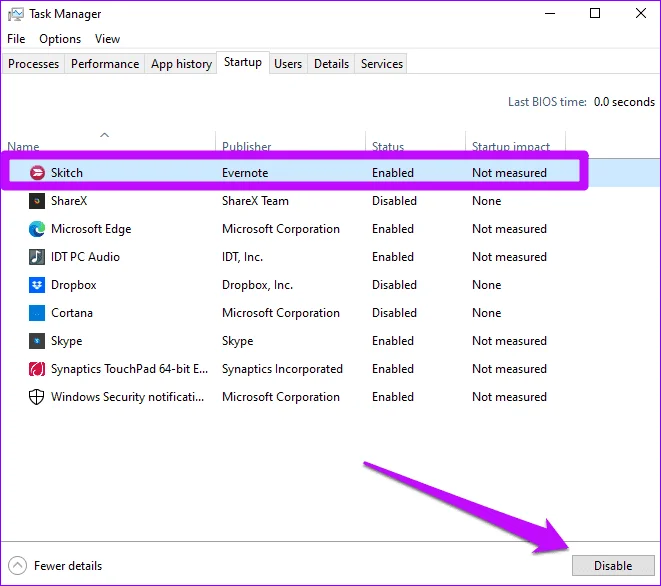Click the Synaptics TouchPad icon
The height and width of the screenshot is (586, 661).
point(37,369)
